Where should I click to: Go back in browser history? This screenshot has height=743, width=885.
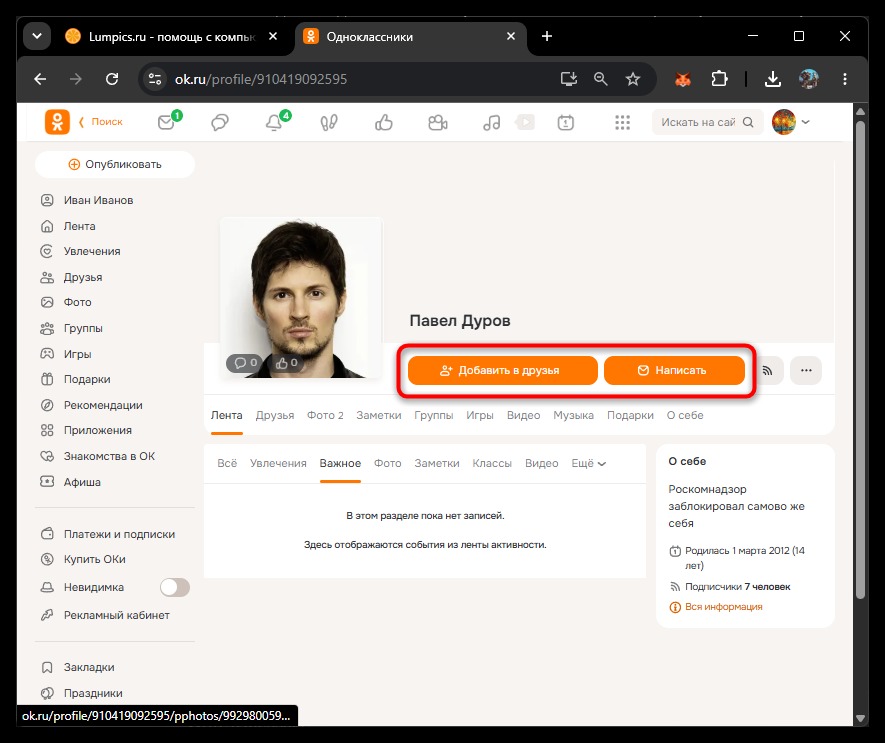pos(40,79)
